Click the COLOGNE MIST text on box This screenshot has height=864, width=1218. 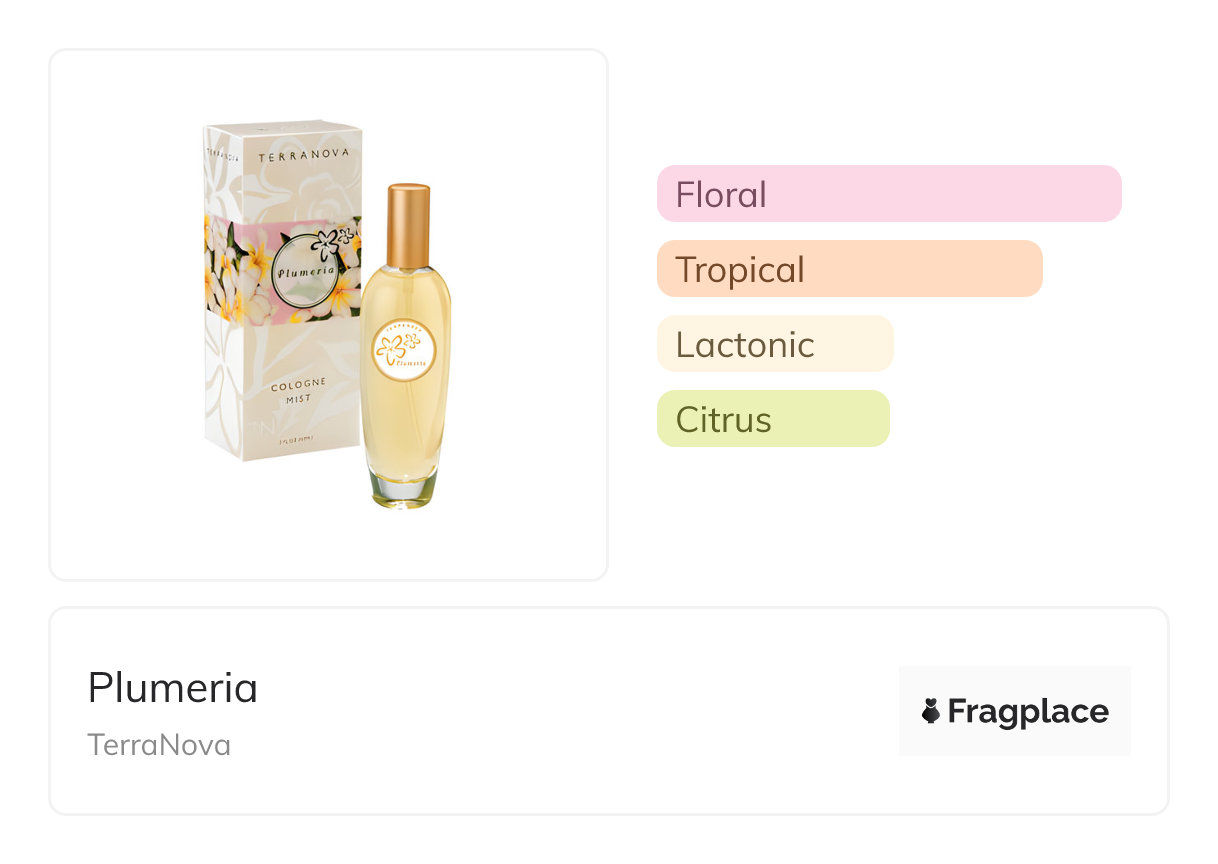299,391
